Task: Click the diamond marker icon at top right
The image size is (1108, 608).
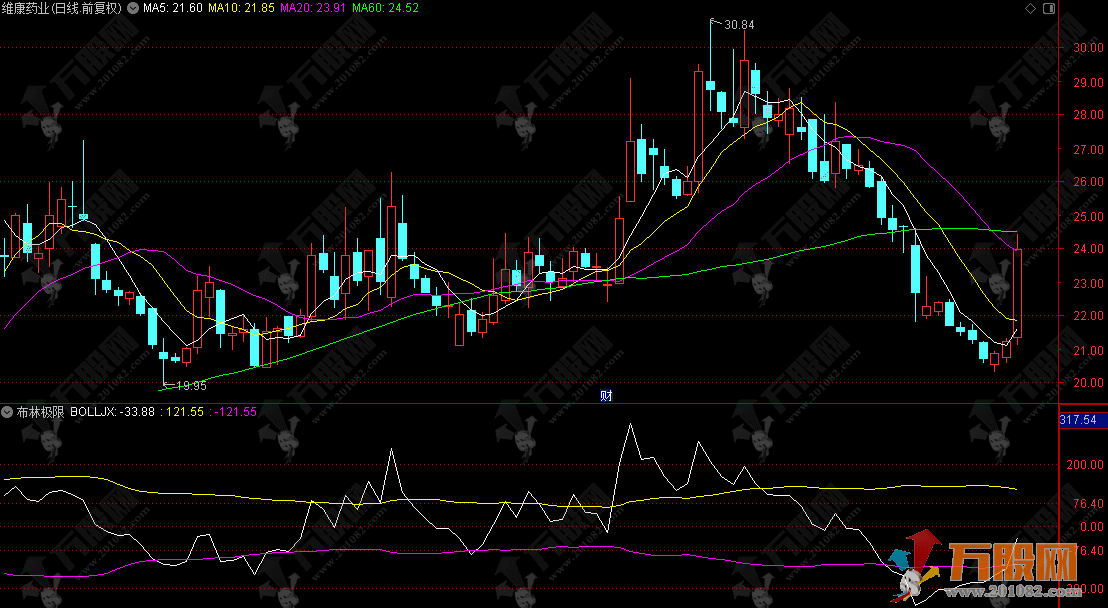Action: click(x=1031, y=8)
